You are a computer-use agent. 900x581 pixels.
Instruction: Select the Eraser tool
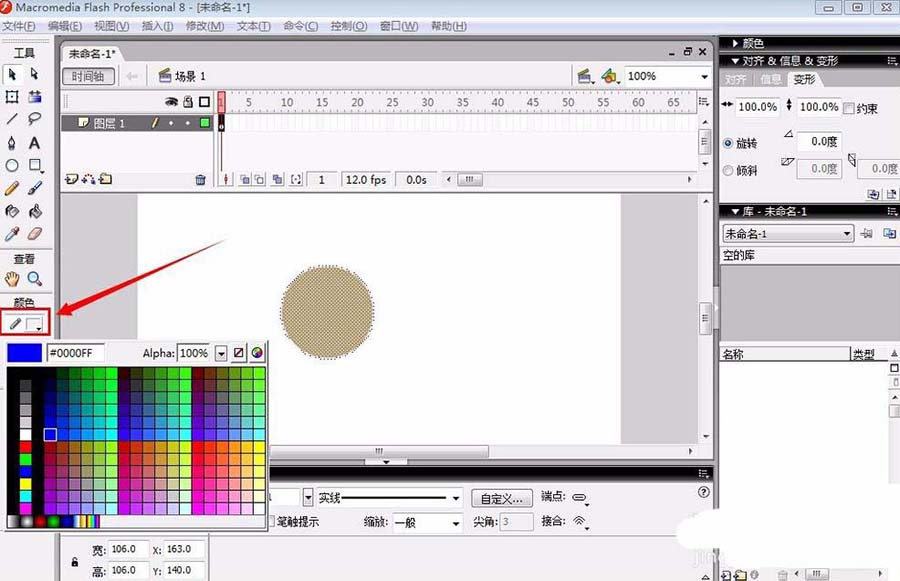(35, 234)
